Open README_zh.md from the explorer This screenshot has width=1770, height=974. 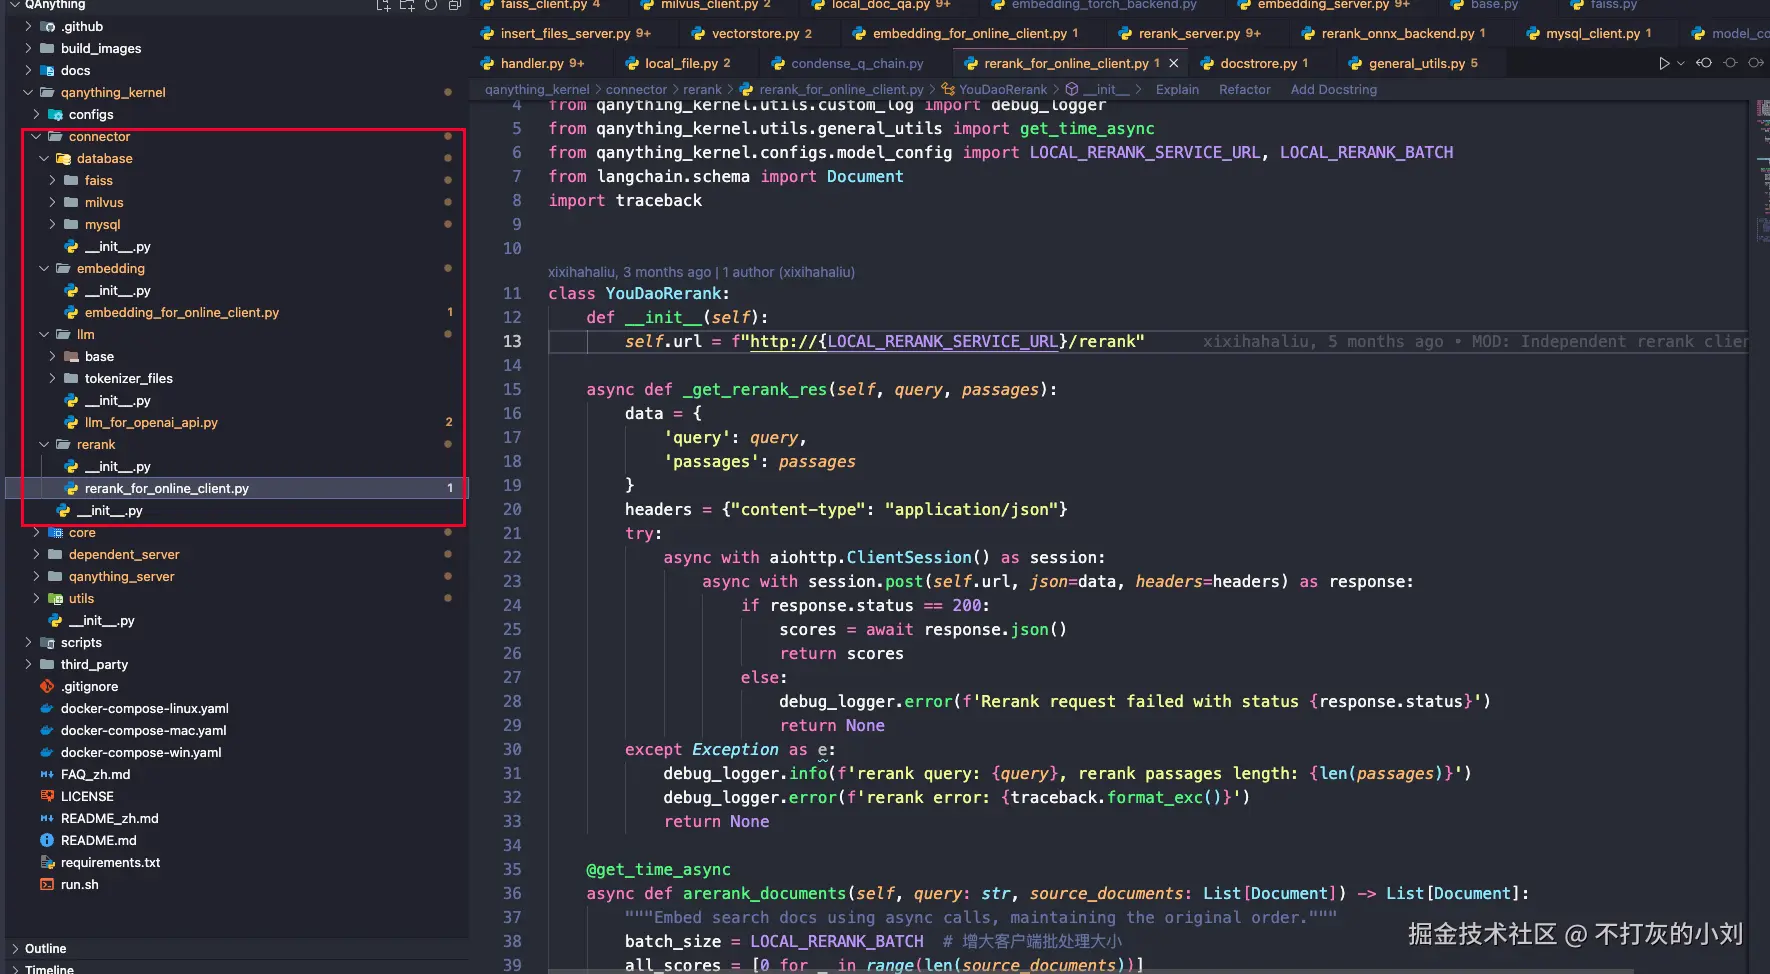click(236, 819)
